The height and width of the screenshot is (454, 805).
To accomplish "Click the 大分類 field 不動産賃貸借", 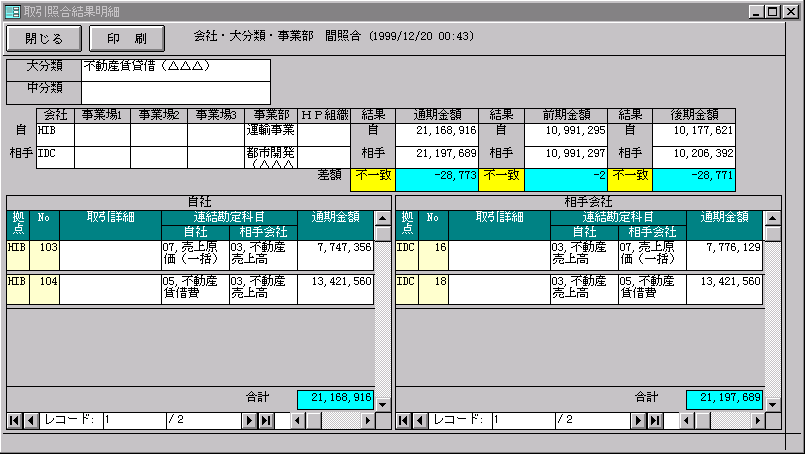I will pyautogui.click(x=176, y=70).
